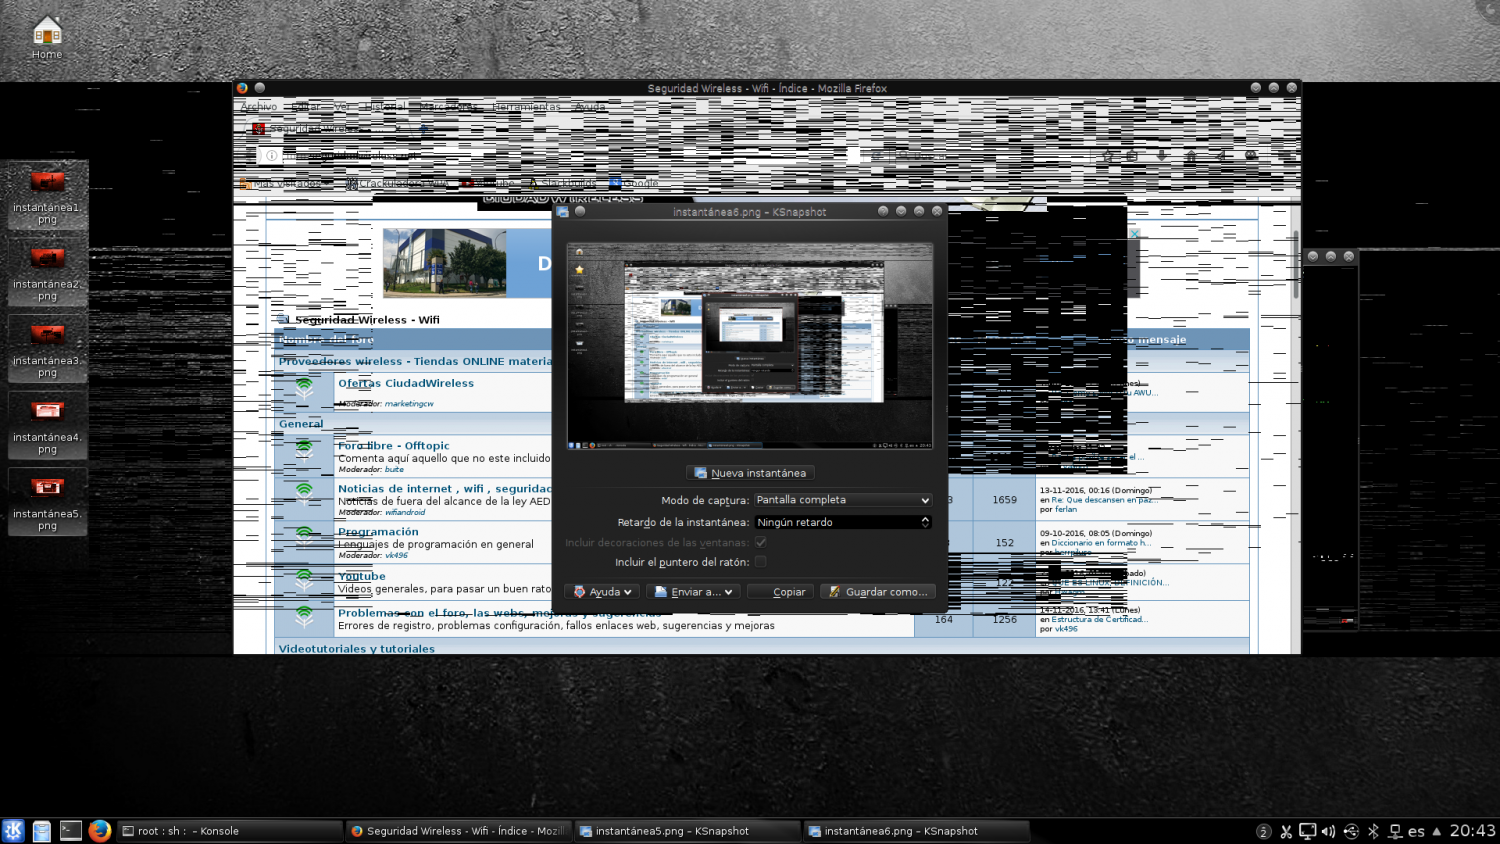Open Herramientas menu in Firefox

[526, 107]
